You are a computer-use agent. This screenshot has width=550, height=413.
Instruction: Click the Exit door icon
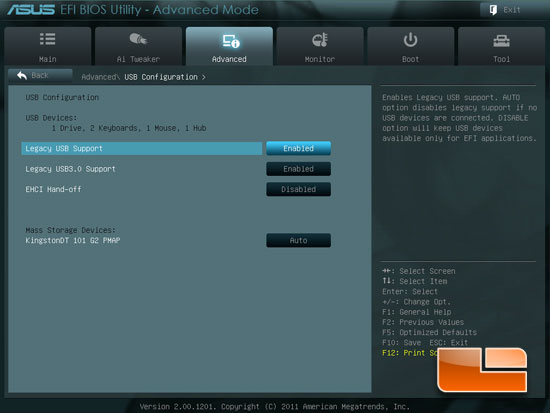pos(493,10)
